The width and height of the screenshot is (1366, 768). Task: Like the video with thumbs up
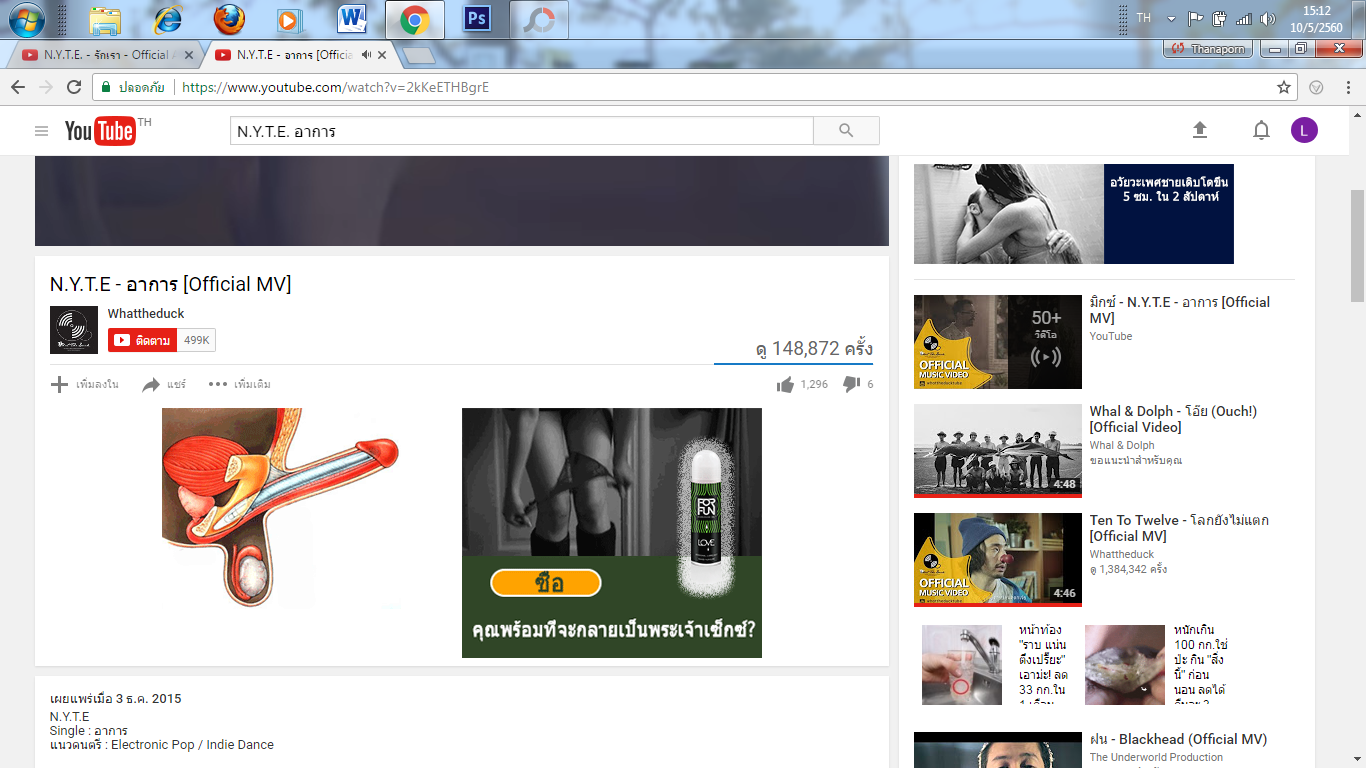click(x=785, y=384)
